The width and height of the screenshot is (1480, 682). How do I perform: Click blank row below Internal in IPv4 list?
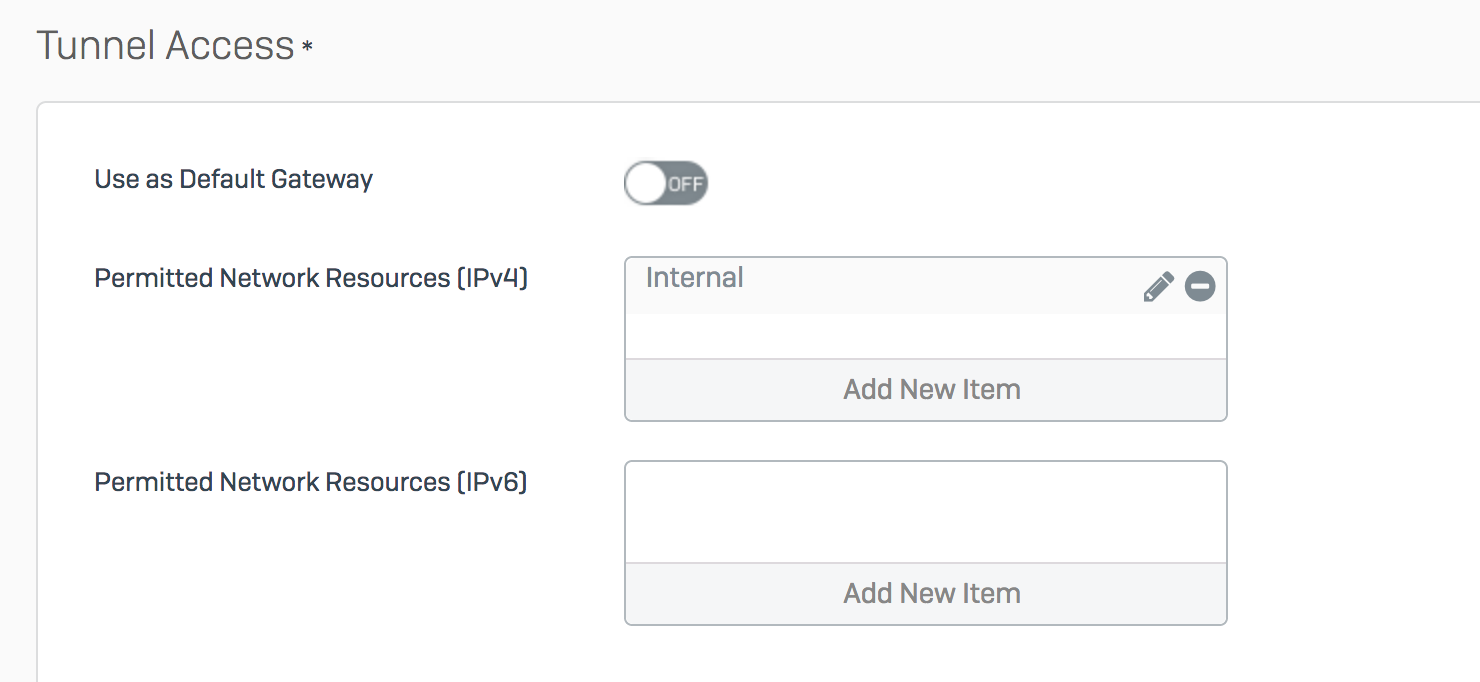(926, 336)
